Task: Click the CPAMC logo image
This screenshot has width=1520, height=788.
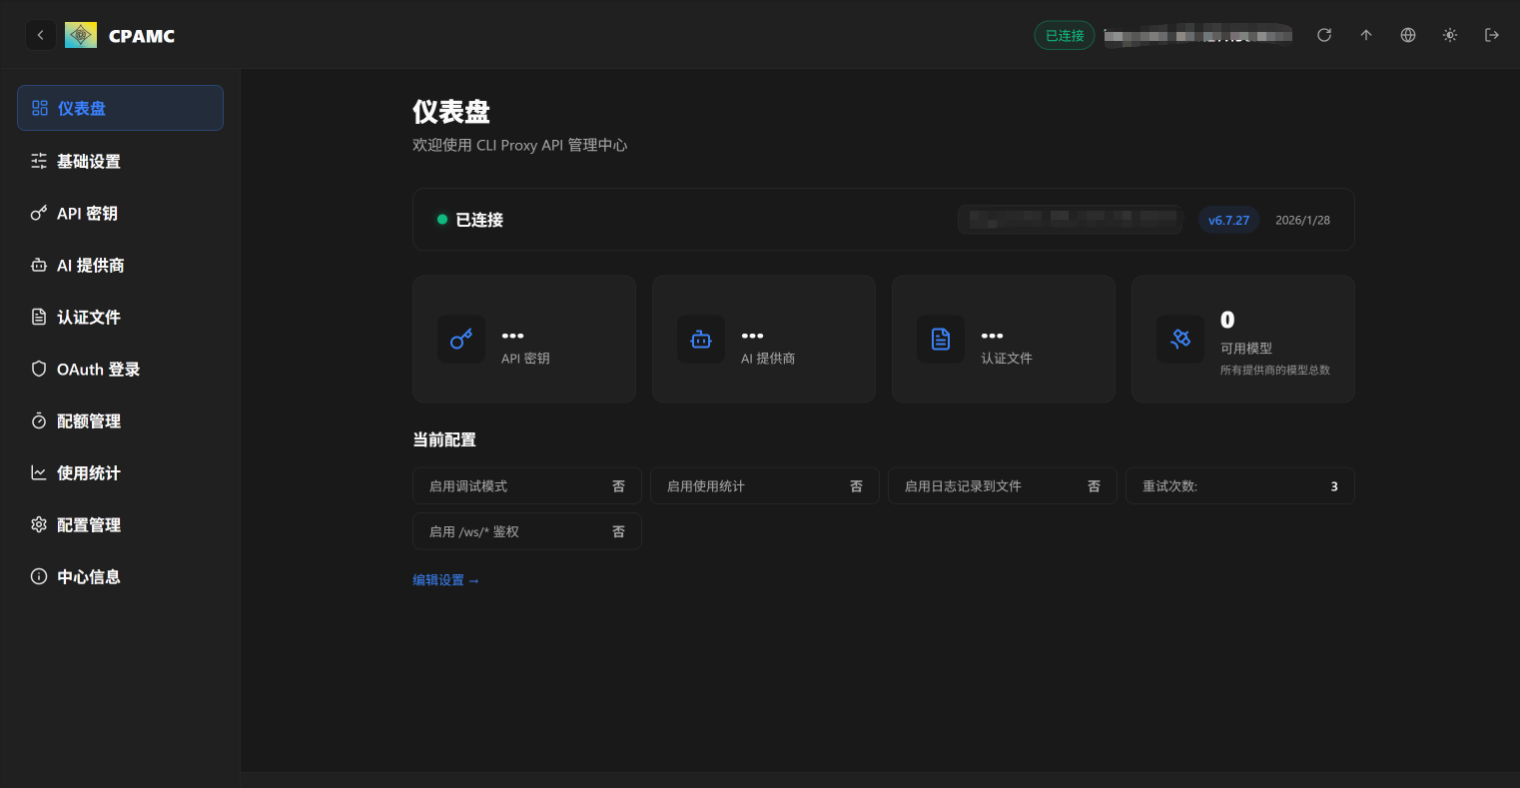Action: coord(81,35)
